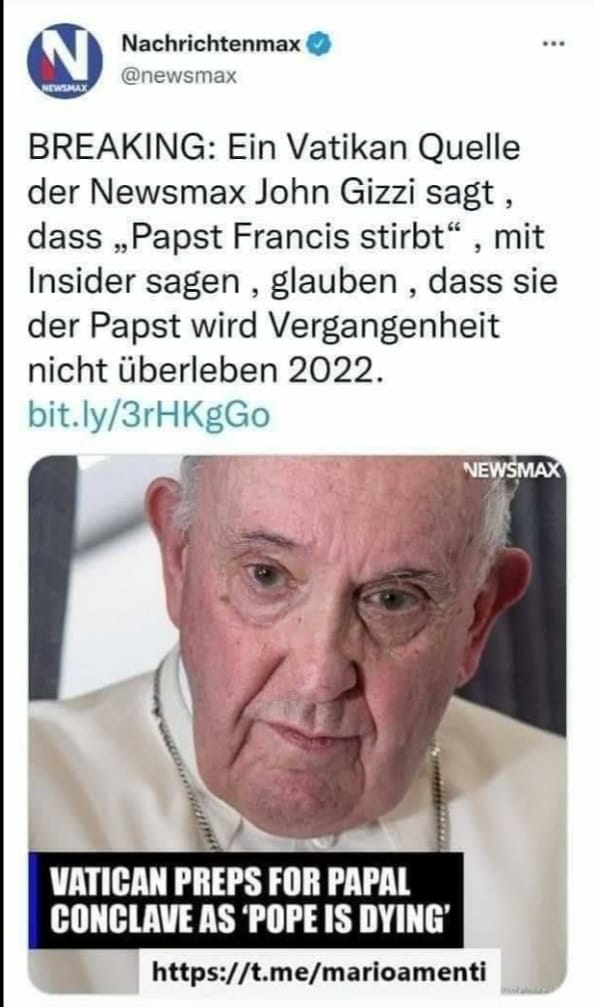This screenshot has height=1007, width=594.
Task: Click the 'CONCLAVE AS POPE IS DYING' line
Action: [x=247, y=919]
